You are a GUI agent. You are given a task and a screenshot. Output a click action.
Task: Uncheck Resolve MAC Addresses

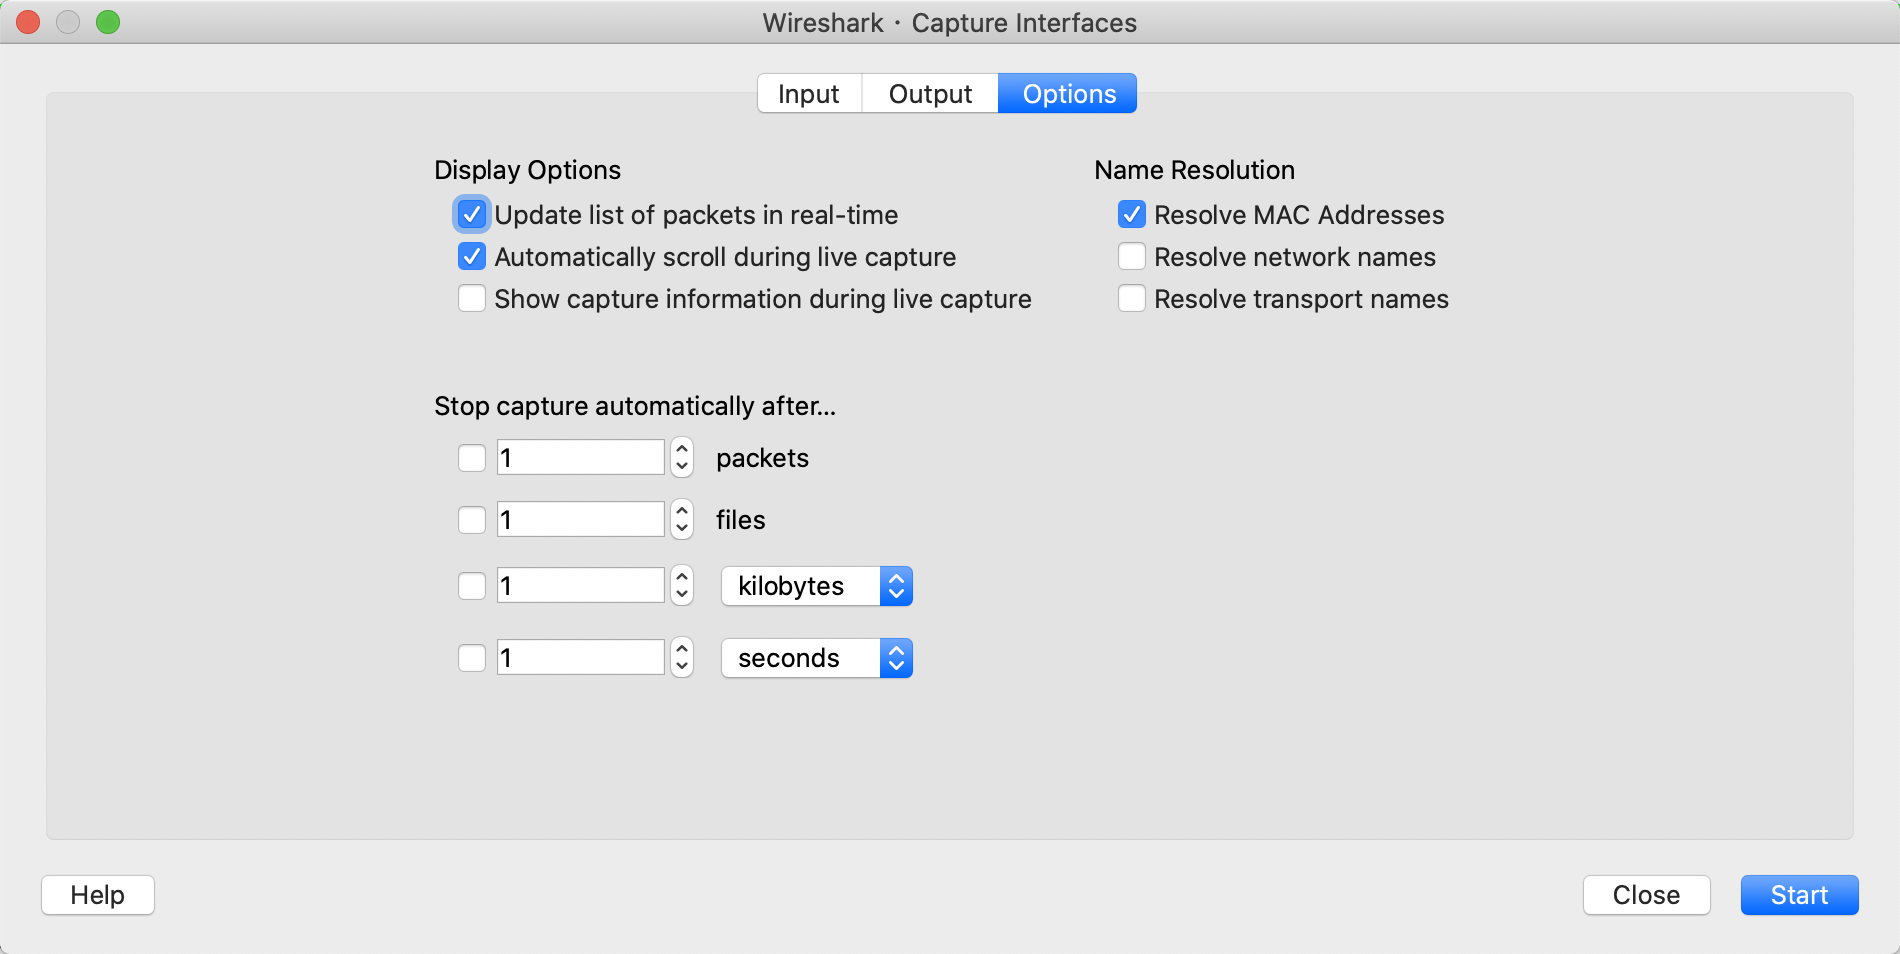coord(1132,215)
